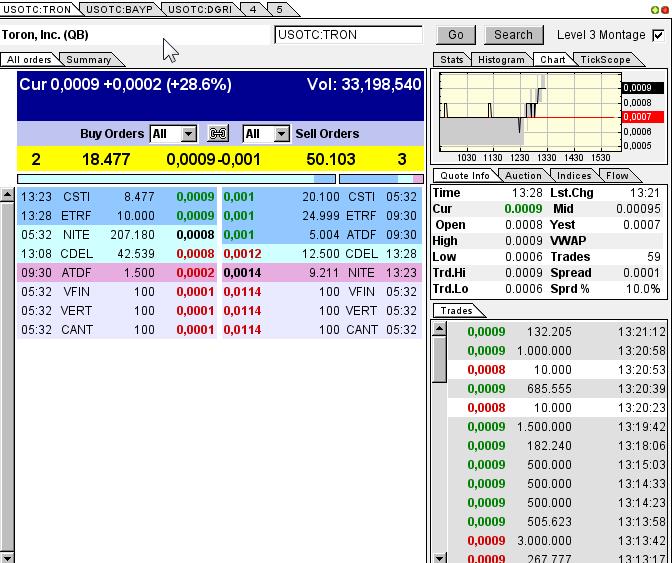The image size is (672, 563).
Task: Select the 0,0008 trade at 13:20:53
Action: click(x=557, y=369)
